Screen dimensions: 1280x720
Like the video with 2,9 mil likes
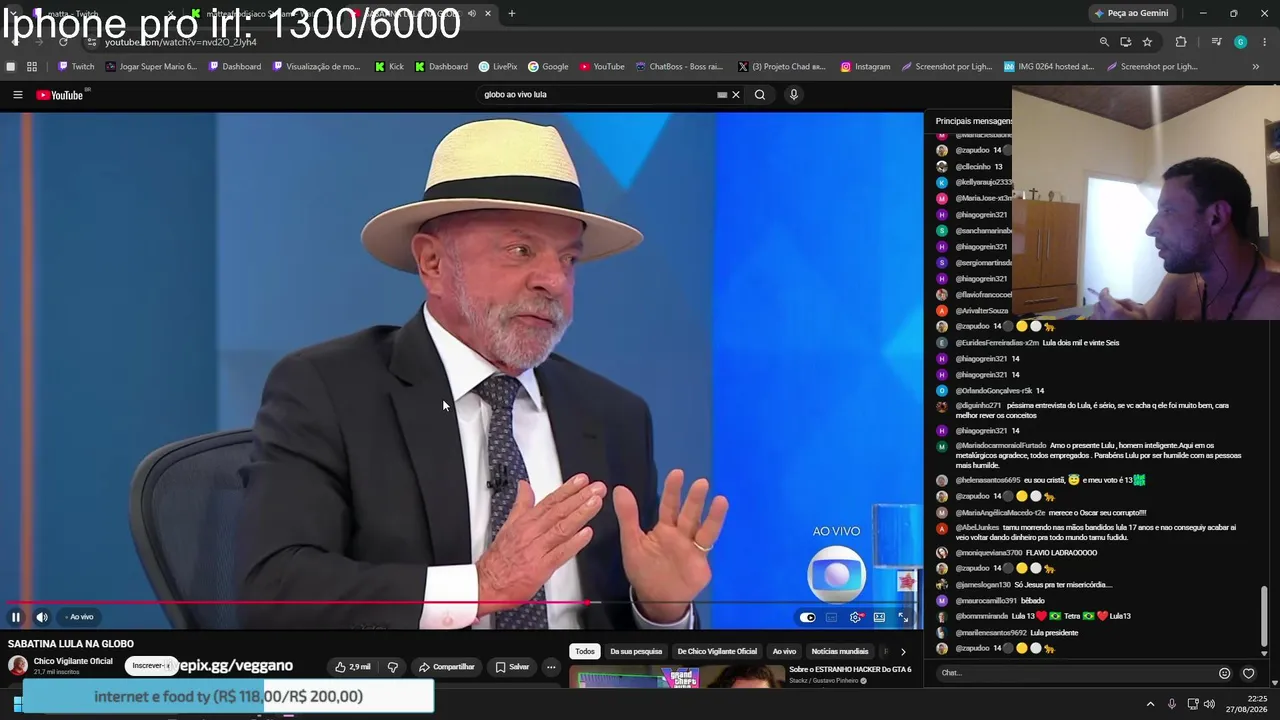click(x=353, y=667)
